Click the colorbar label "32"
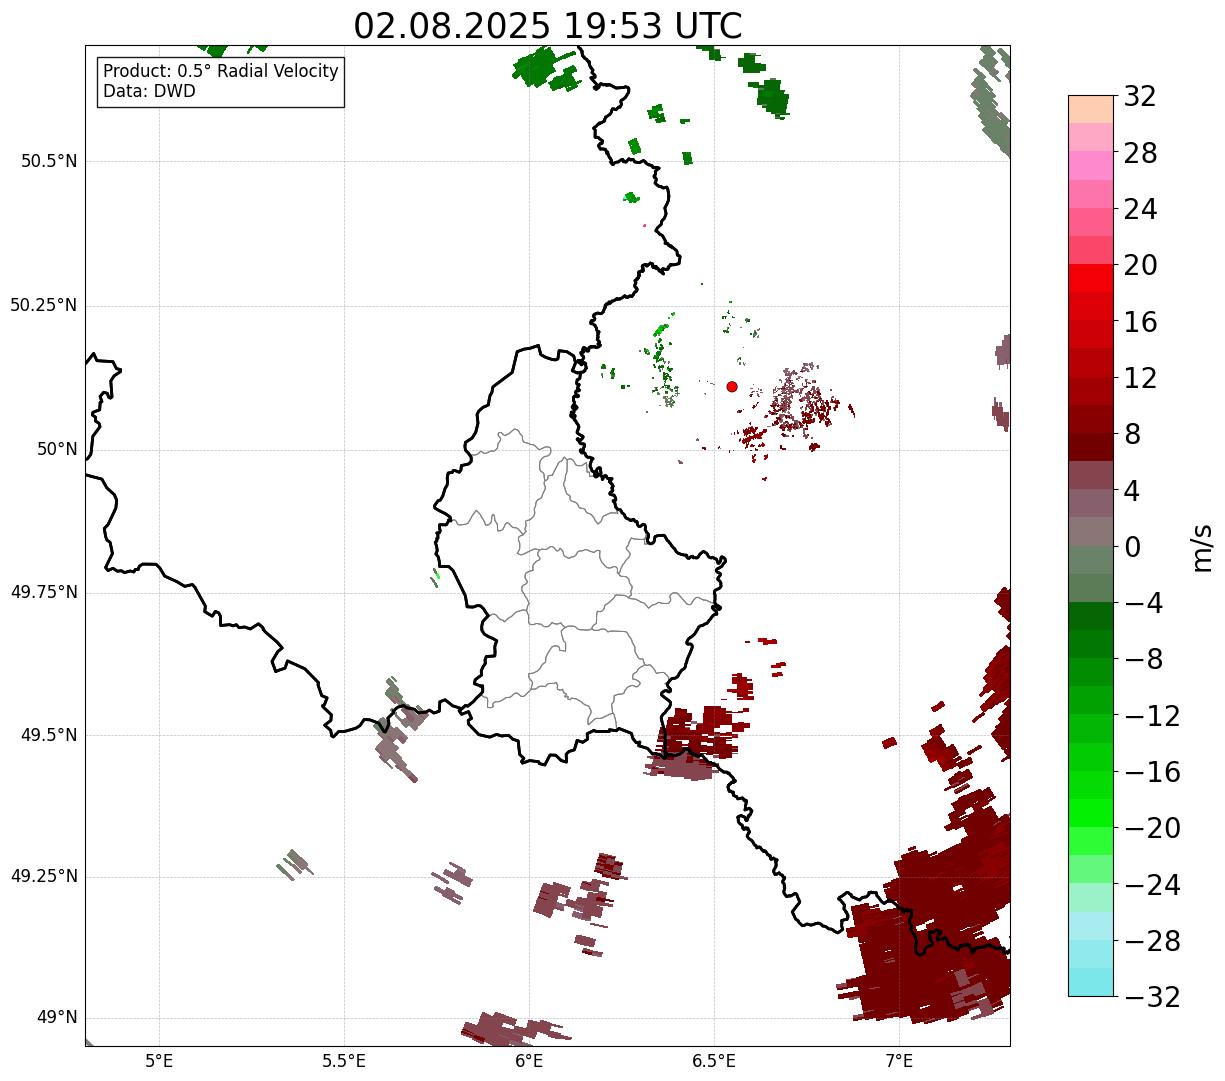Image resolution: width=1225 pixels, height=1081 pixels. tap(1140, 97)
